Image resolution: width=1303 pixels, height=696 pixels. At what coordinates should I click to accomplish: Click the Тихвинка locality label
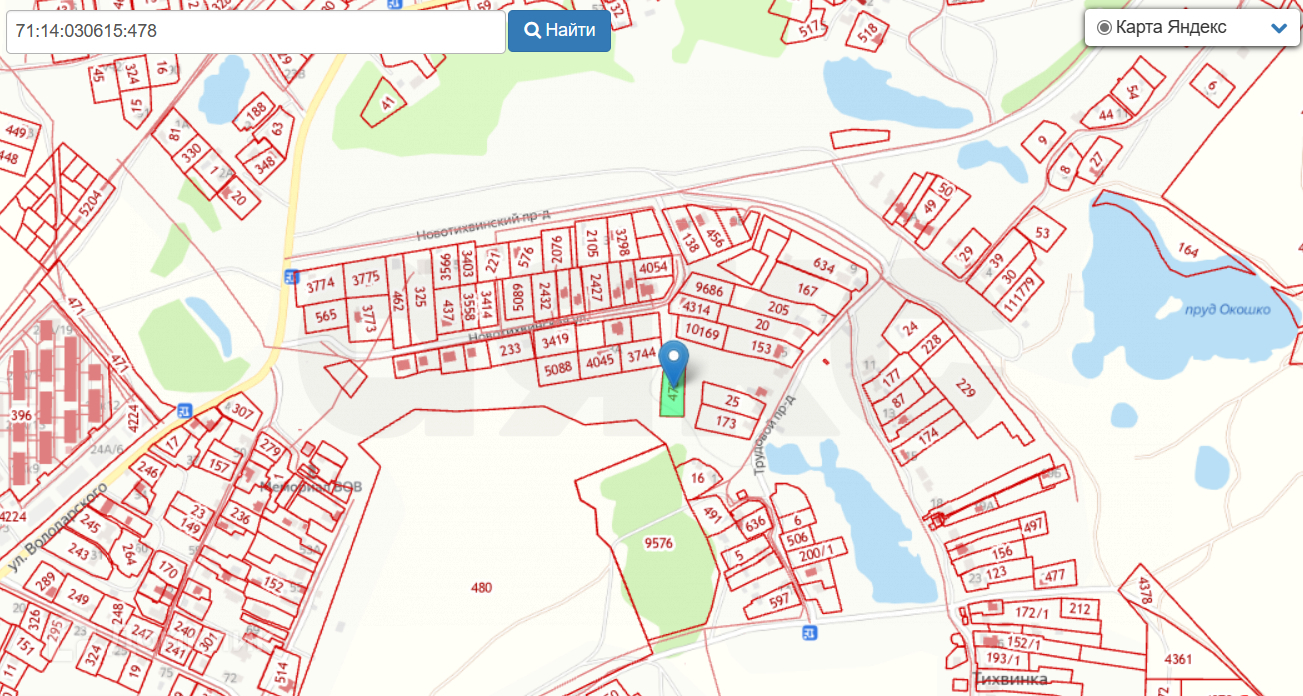tap(1010, 680)
